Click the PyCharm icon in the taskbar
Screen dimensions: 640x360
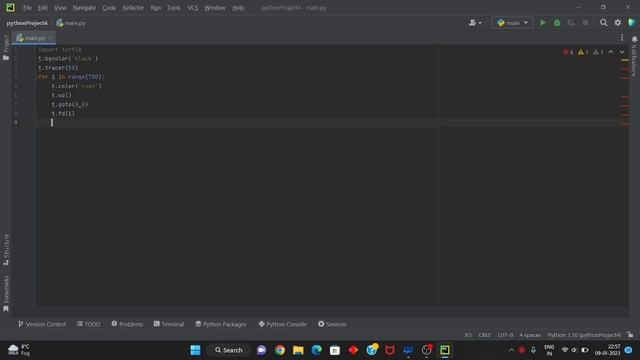[x=444, y=350]
